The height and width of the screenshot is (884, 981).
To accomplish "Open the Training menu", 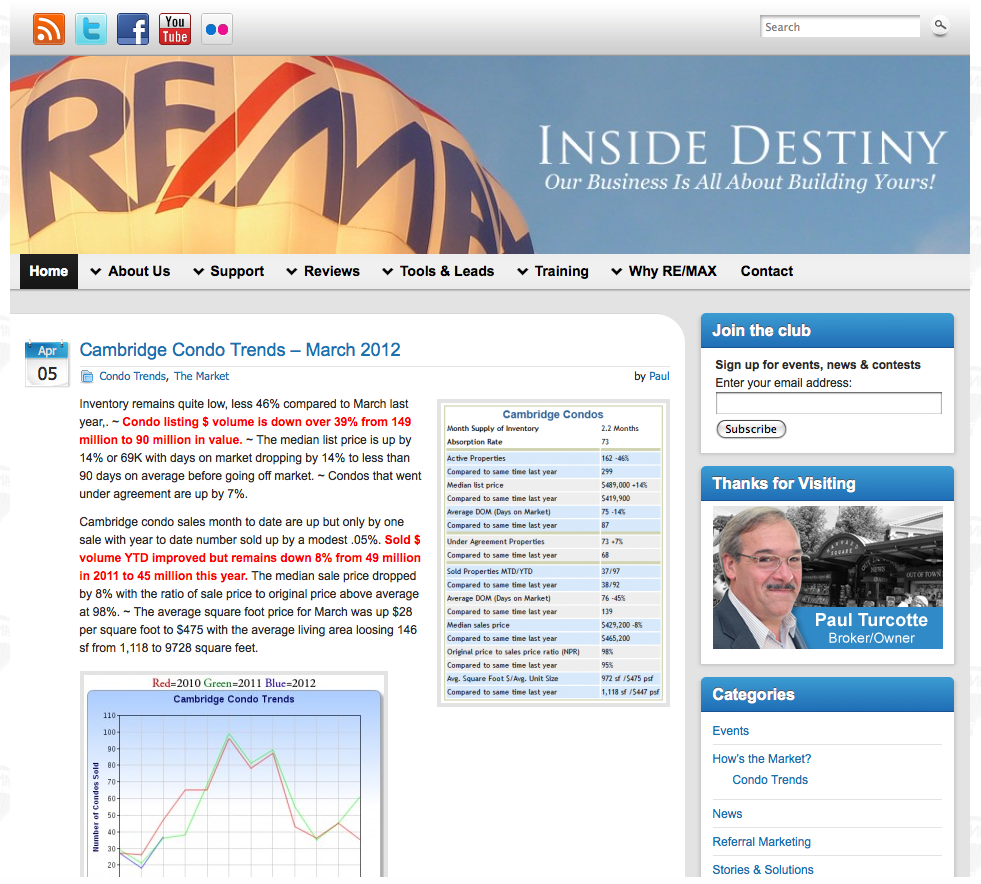I will coord(561,271).
